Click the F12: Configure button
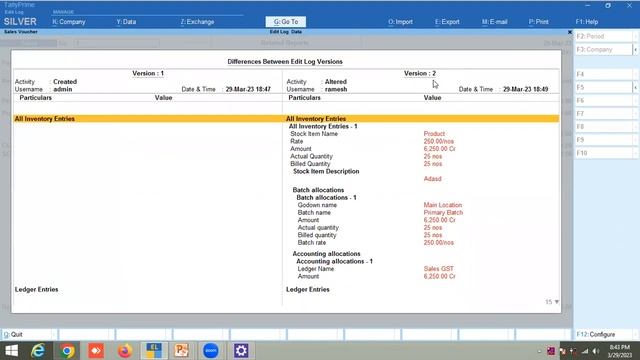The width and height of the screenshot is (640, 360). [604, 334]
